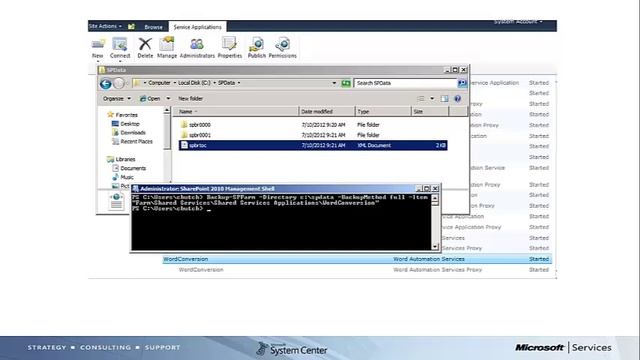Open the view options dropdown arrow
The image size is (640, 360).
[x=432, y=98]
